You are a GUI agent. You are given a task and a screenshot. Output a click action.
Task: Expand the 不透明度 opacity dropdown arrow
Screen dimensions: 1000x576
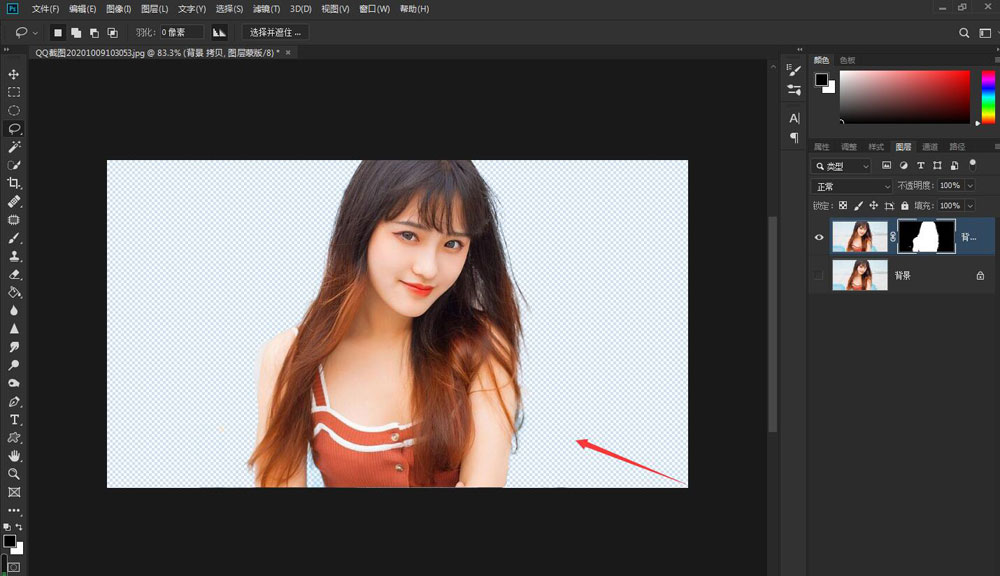pos(969,186)
